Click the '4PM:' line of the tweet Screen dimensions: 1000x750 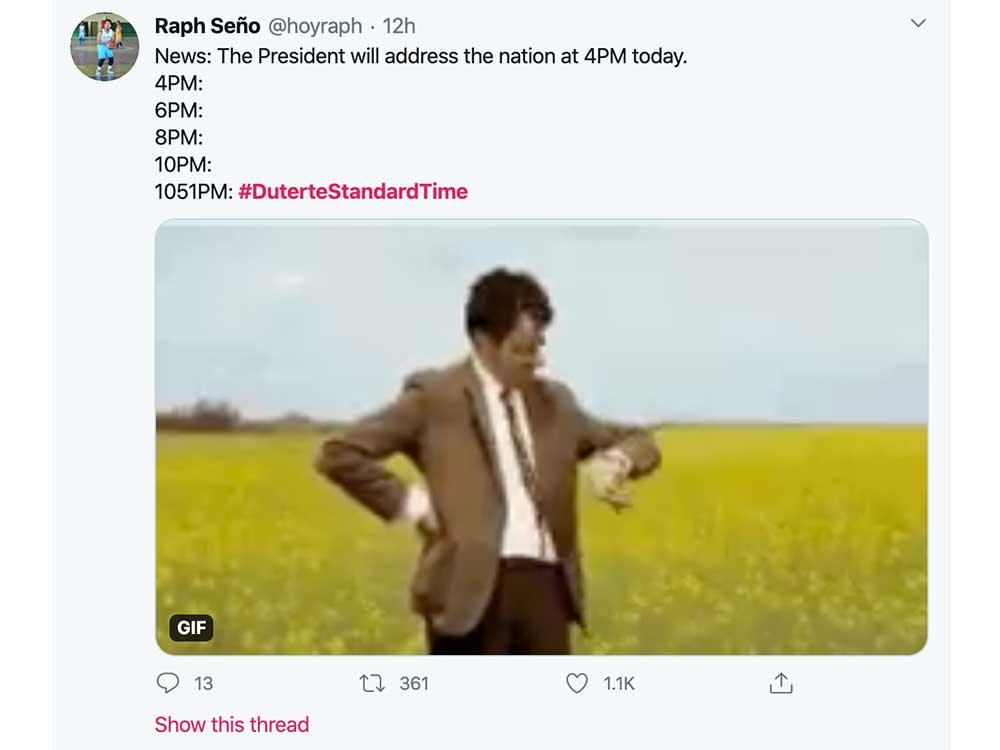[x=179, y=83]
